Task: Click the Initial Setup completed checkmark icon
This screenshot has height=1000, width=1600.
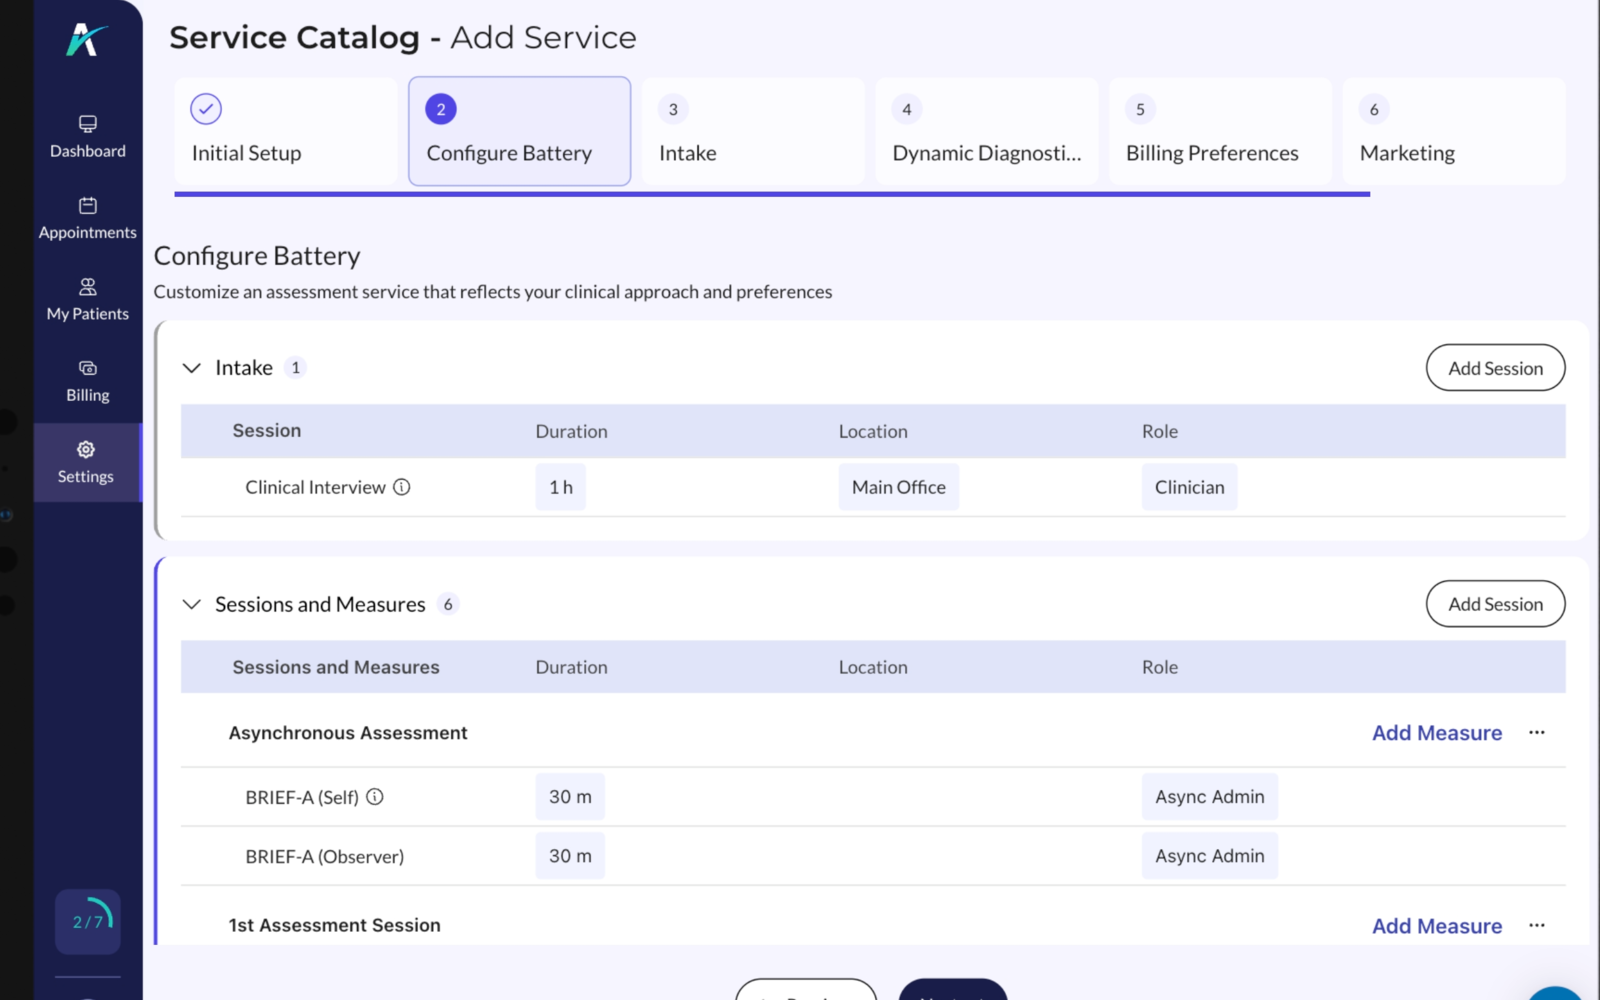Action: [206, 109]
